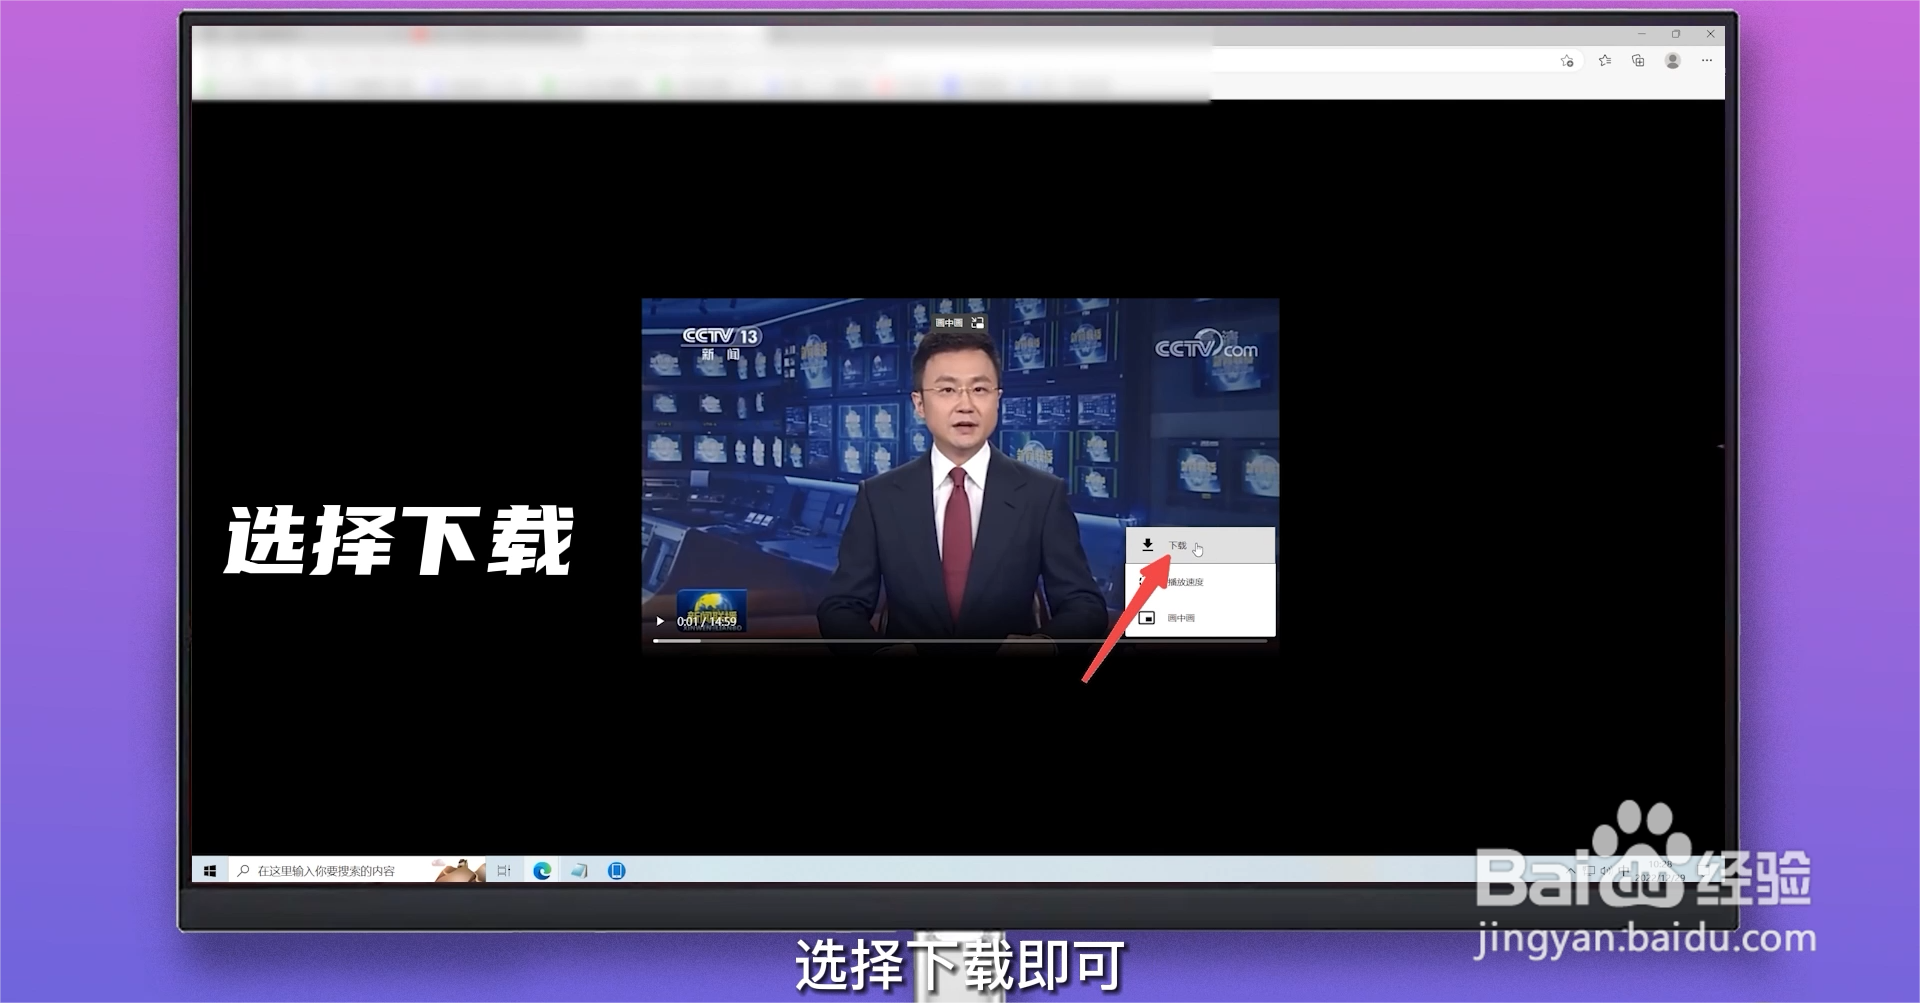
Task: Expand the video to fullscreen via the expand arrows
Action: (977, 322)
